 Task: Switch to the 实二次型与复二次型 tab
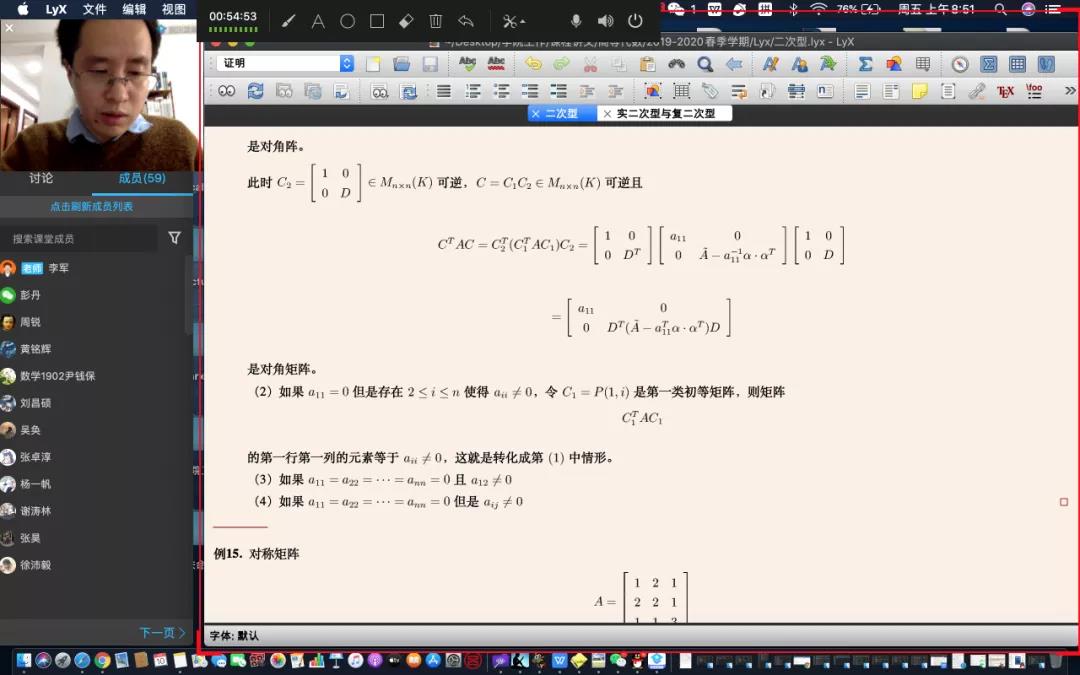coord(665,114)
